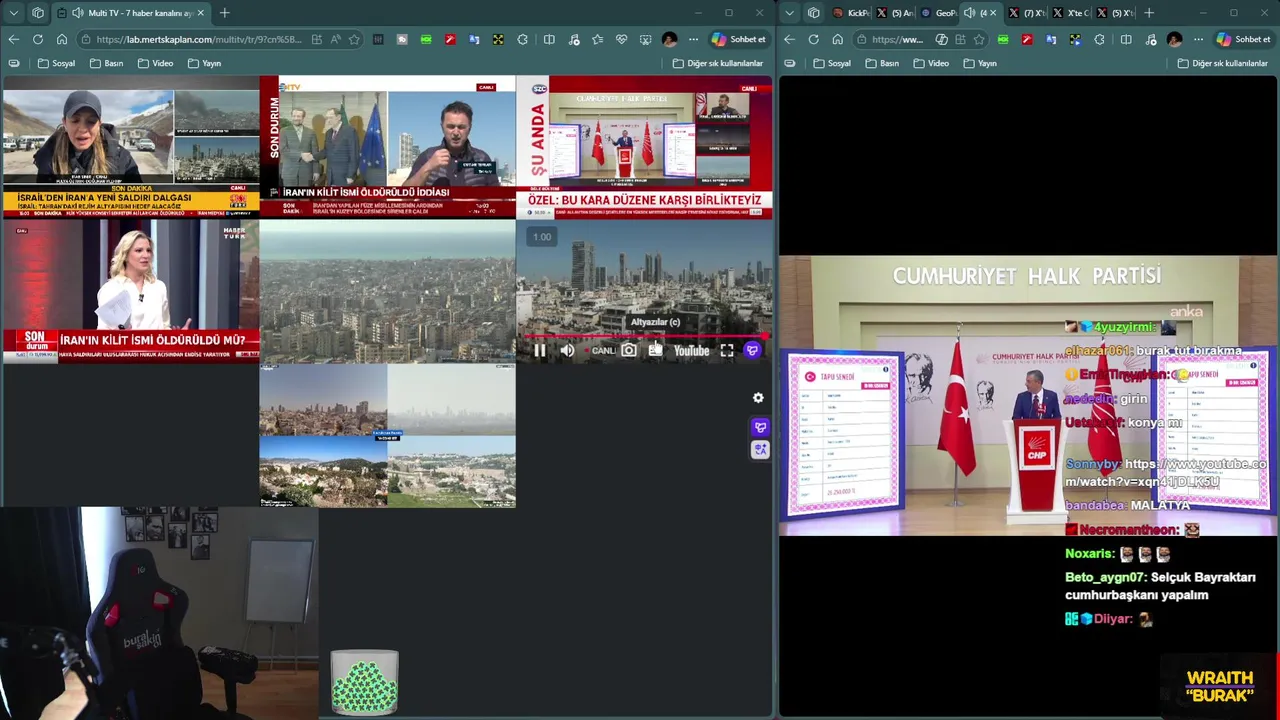Open right browser more options menu

(x=1198, y=39)
